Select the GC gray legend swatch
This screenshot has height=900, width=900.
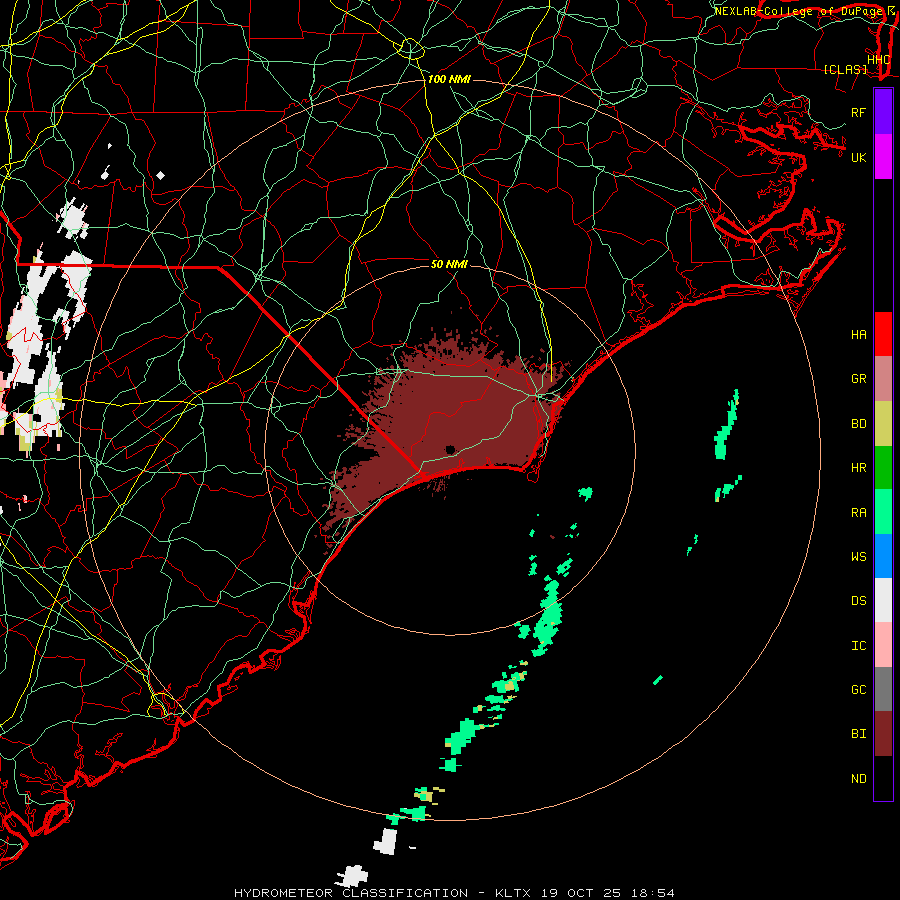tap(883, 689)
